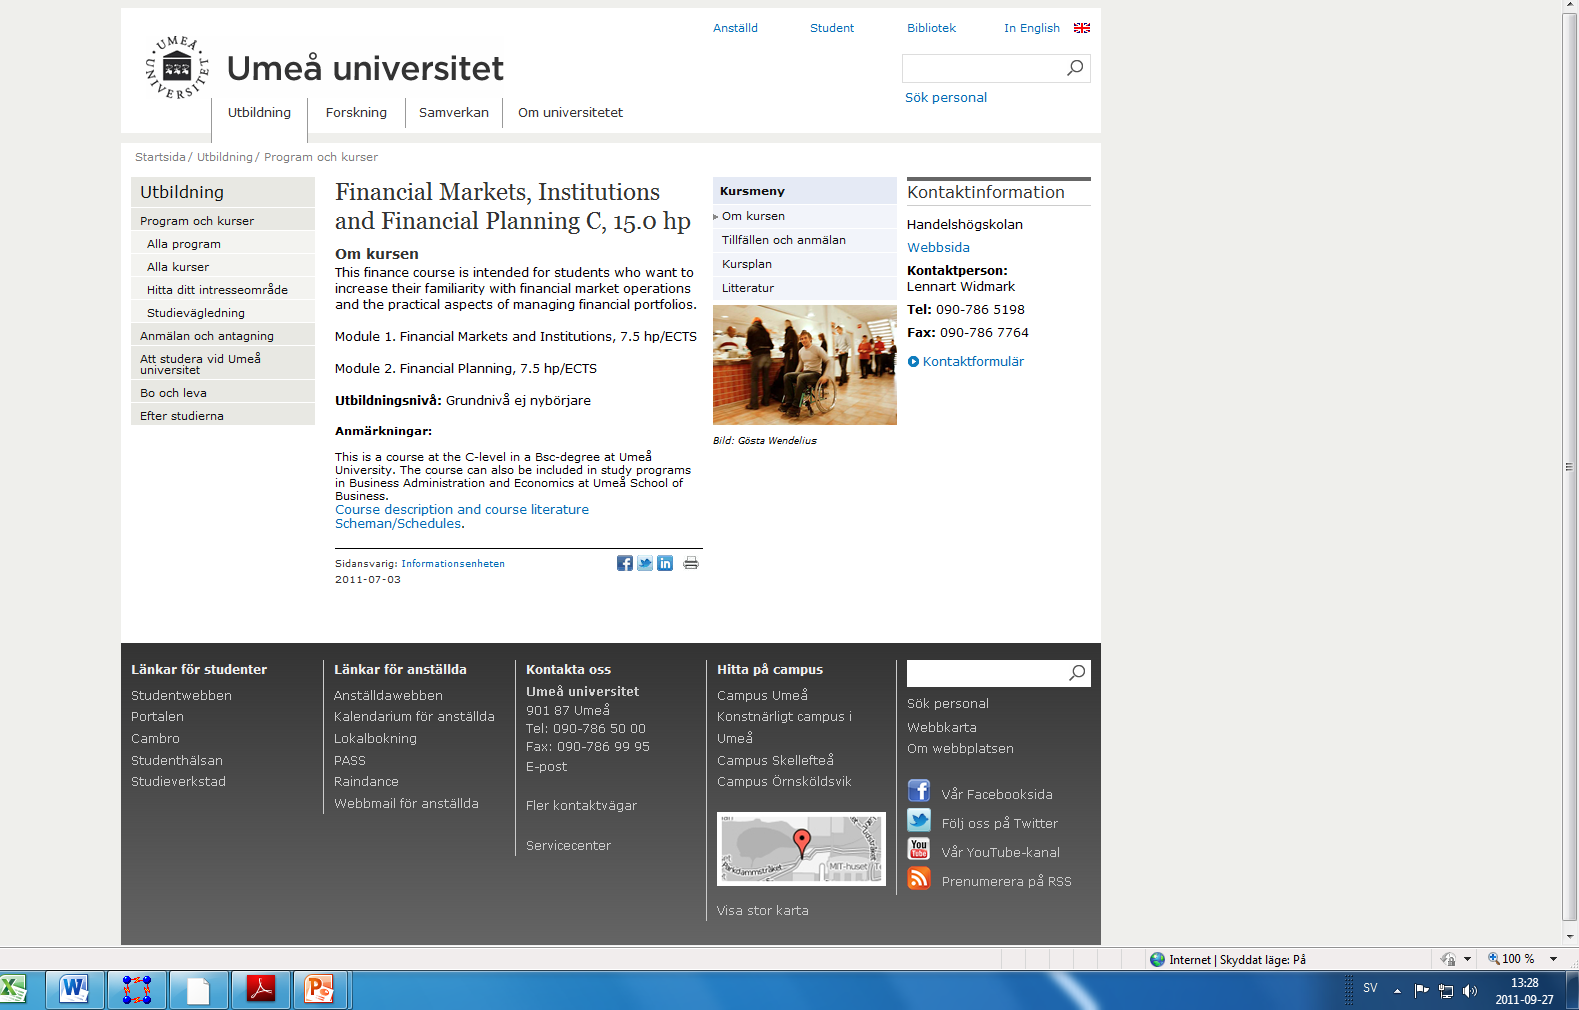This screenshot has height=1010, width=1579.
Task: Open Word from the taskbar
Action: point(74,989)
